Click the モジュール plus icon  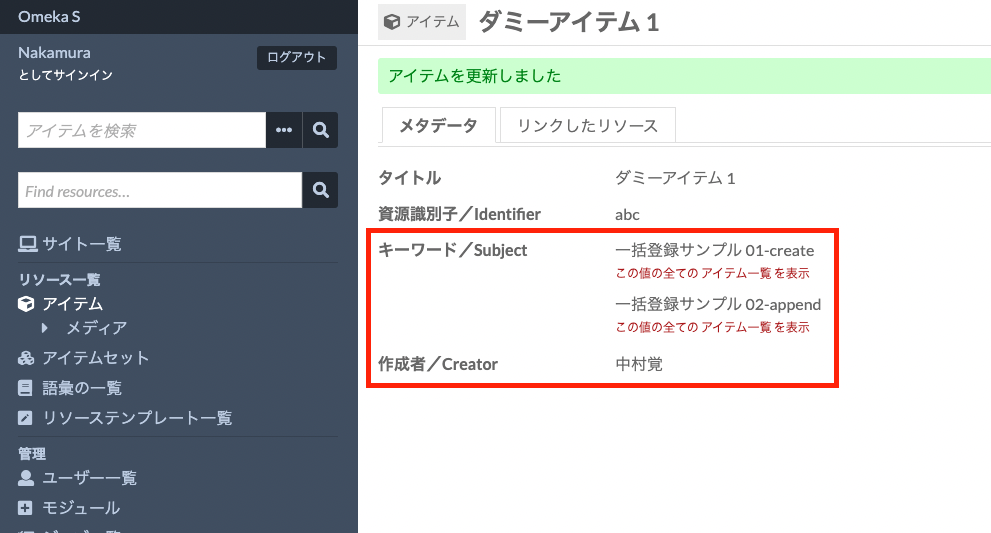tap(25, 508)
